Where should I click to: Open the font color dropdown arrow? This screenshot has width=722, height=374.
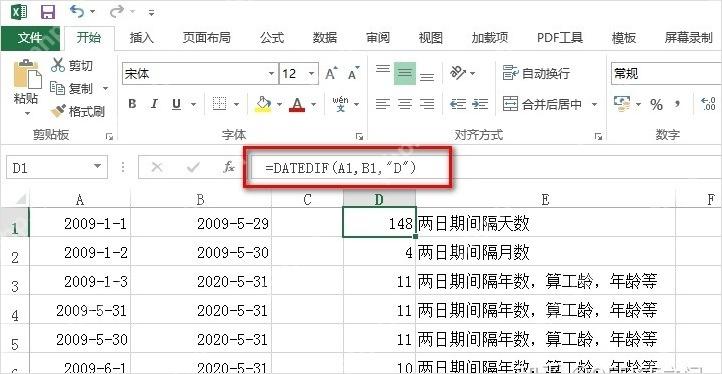(x=314, y=105)
